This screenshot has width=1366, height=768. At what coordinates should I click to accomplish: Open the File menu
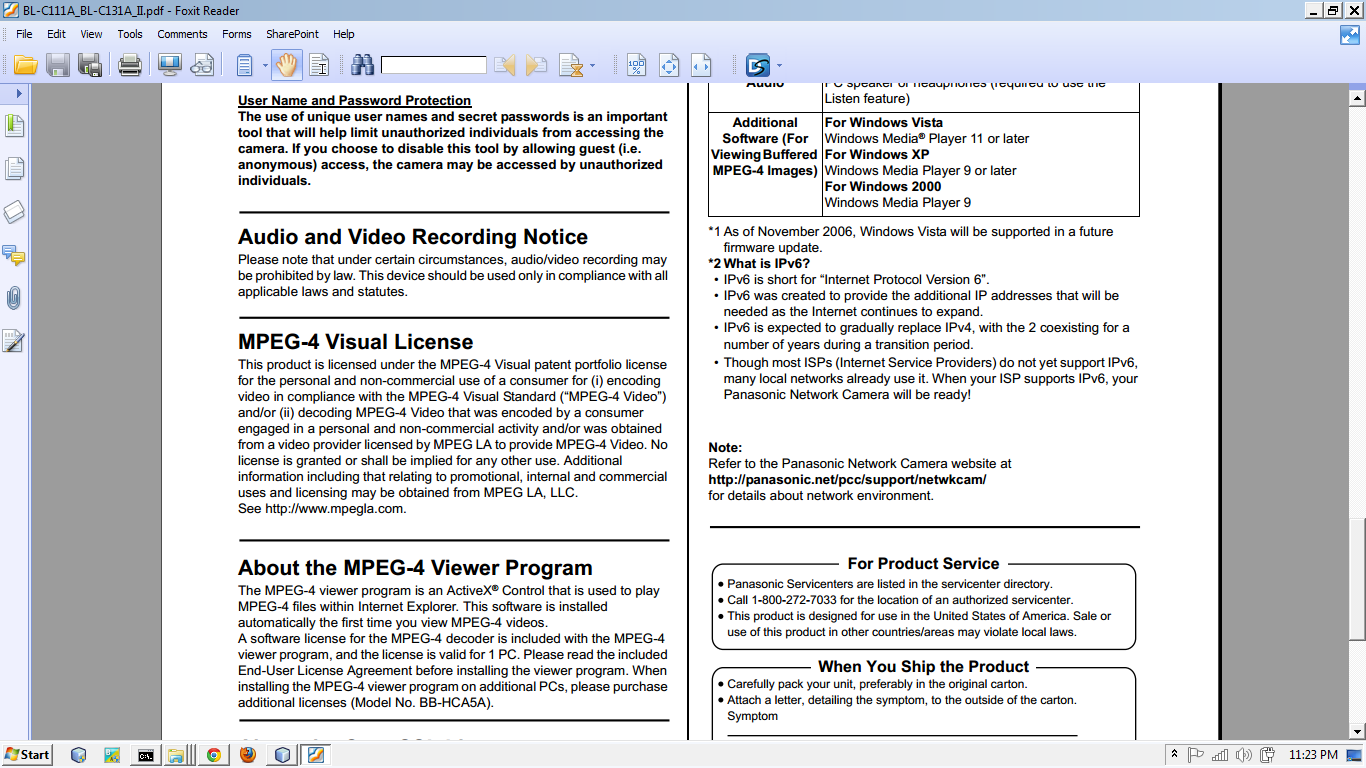pyautogui.click(x=24, y=34)
